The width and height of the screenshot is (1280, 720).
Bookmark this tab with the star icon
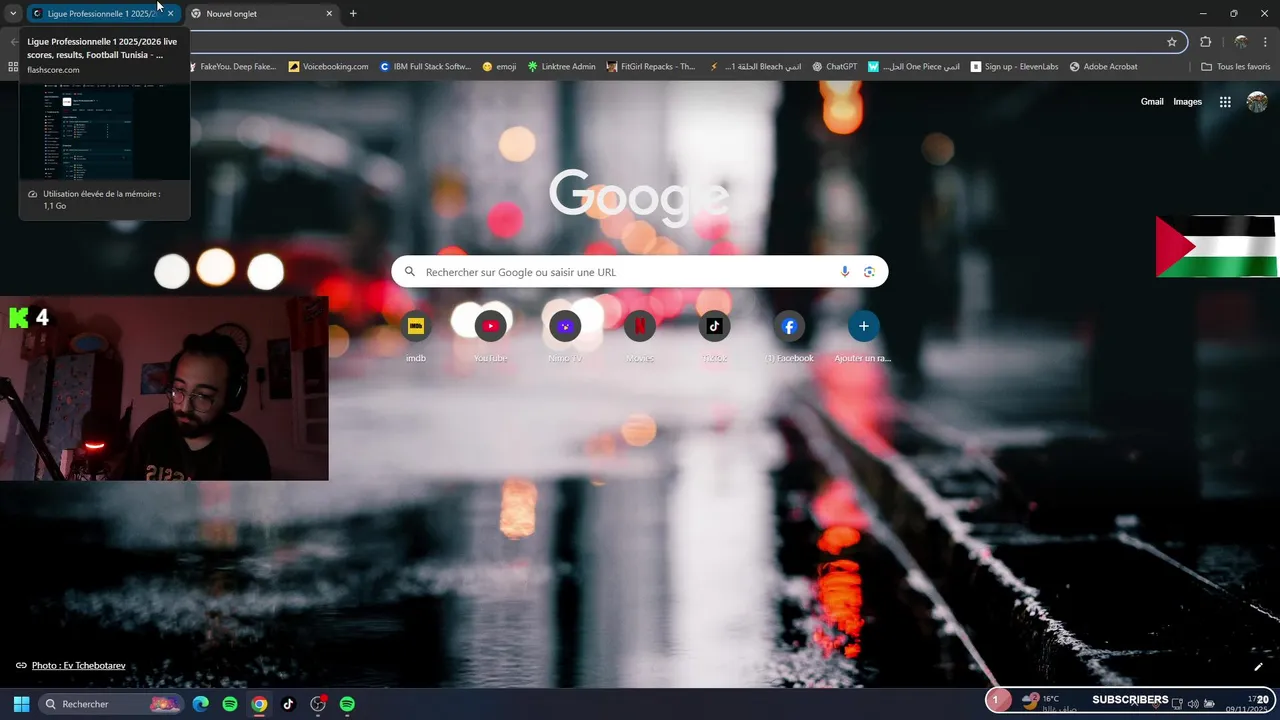(x=1172, y=42)
